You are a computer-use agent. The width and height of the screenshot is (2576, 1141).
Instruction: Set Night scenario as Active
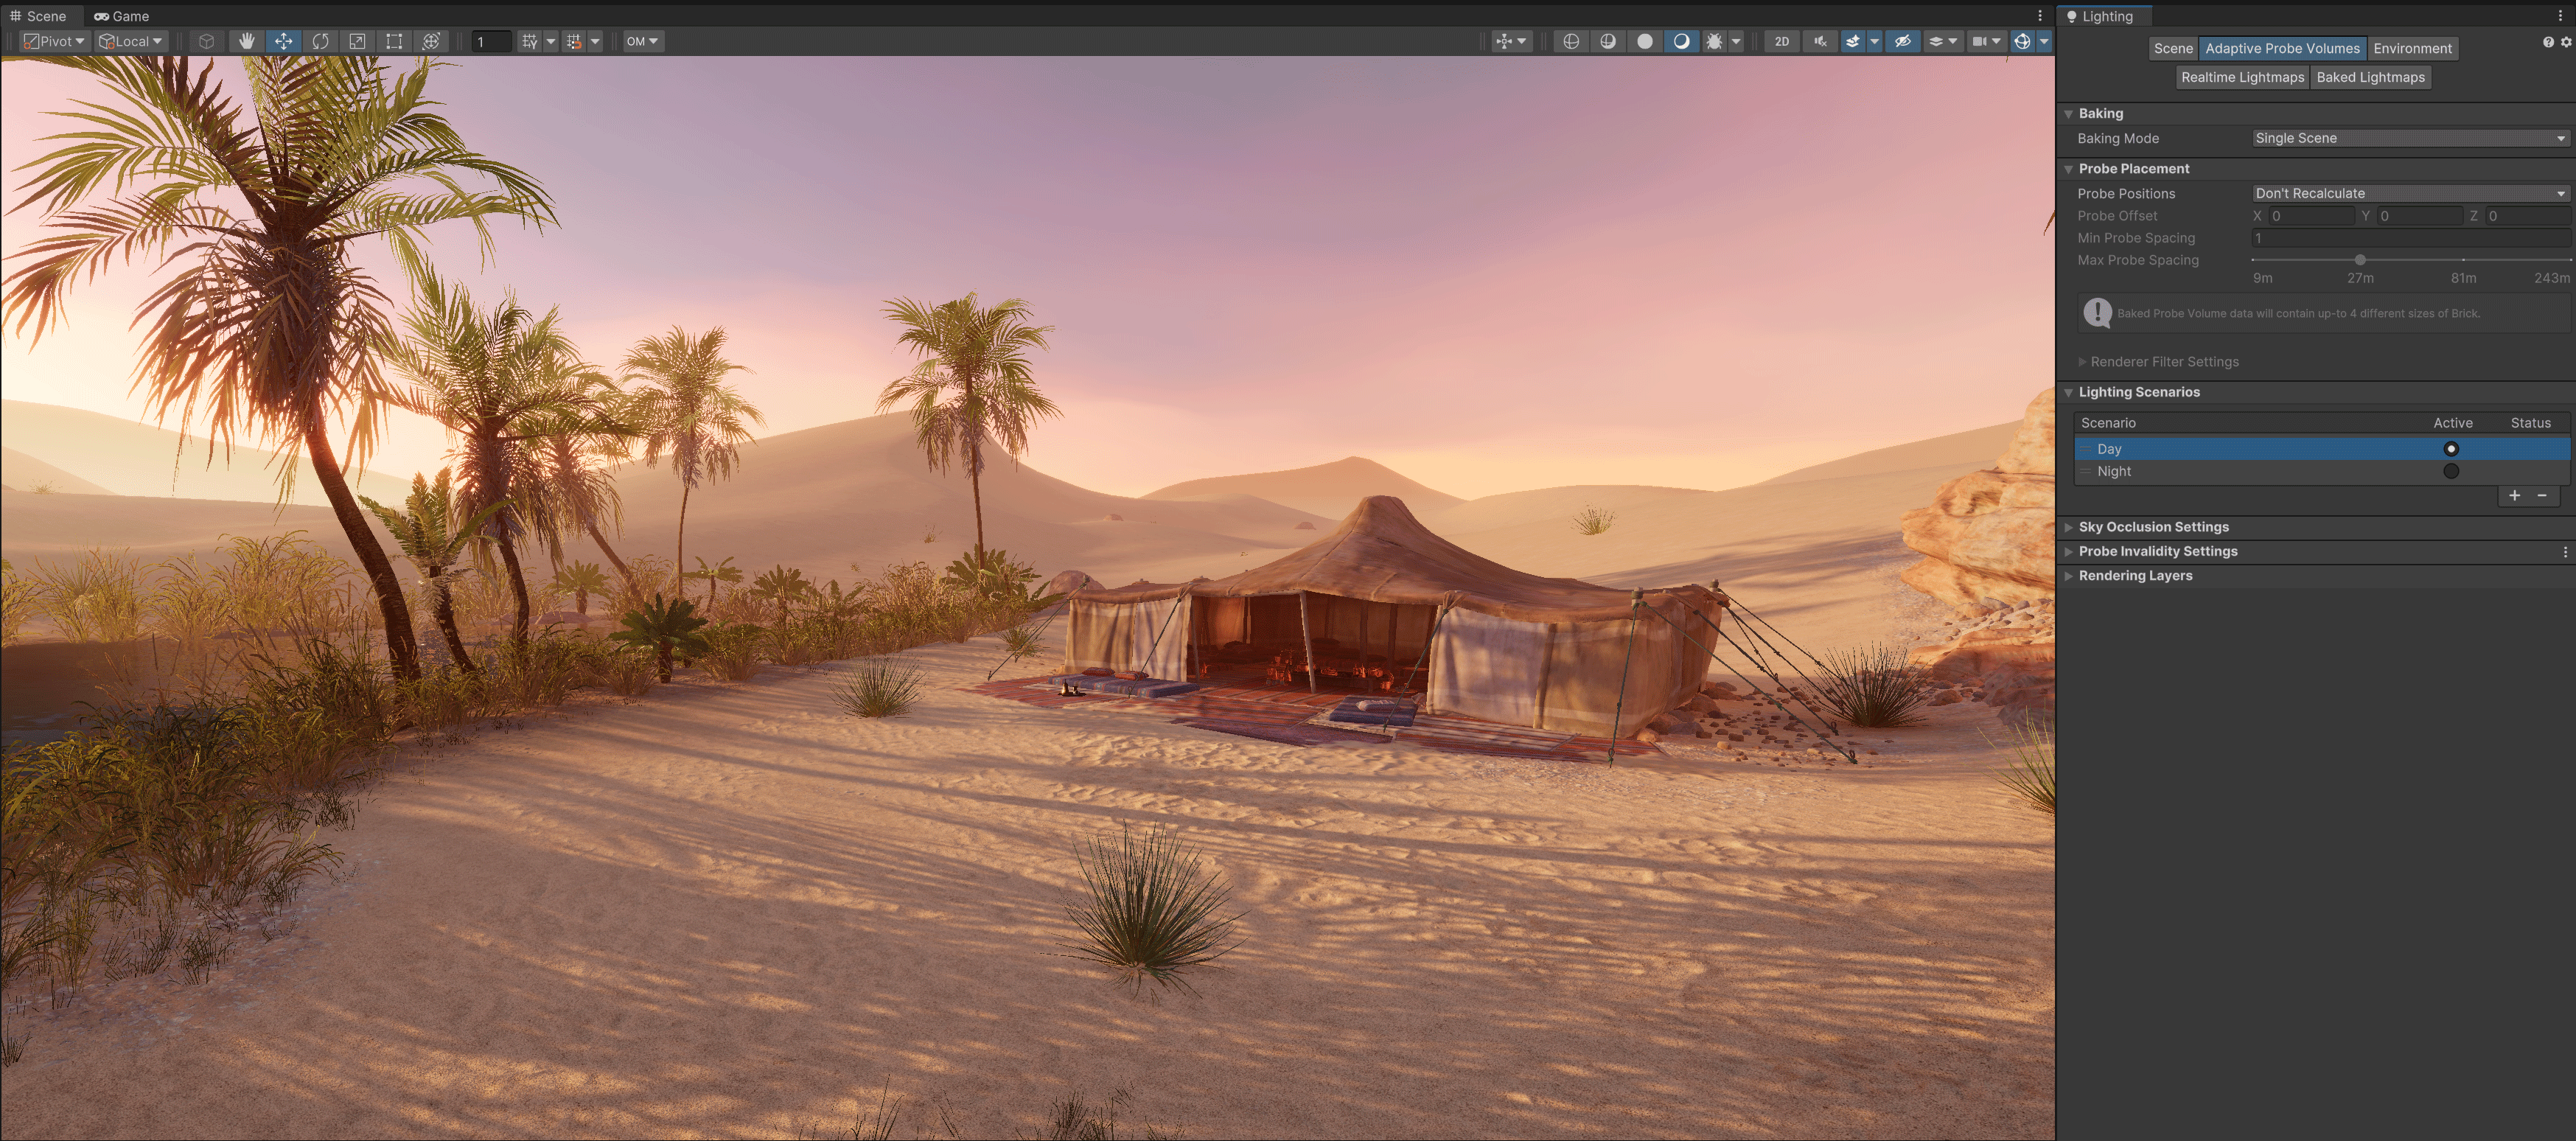click(2451, 471)
